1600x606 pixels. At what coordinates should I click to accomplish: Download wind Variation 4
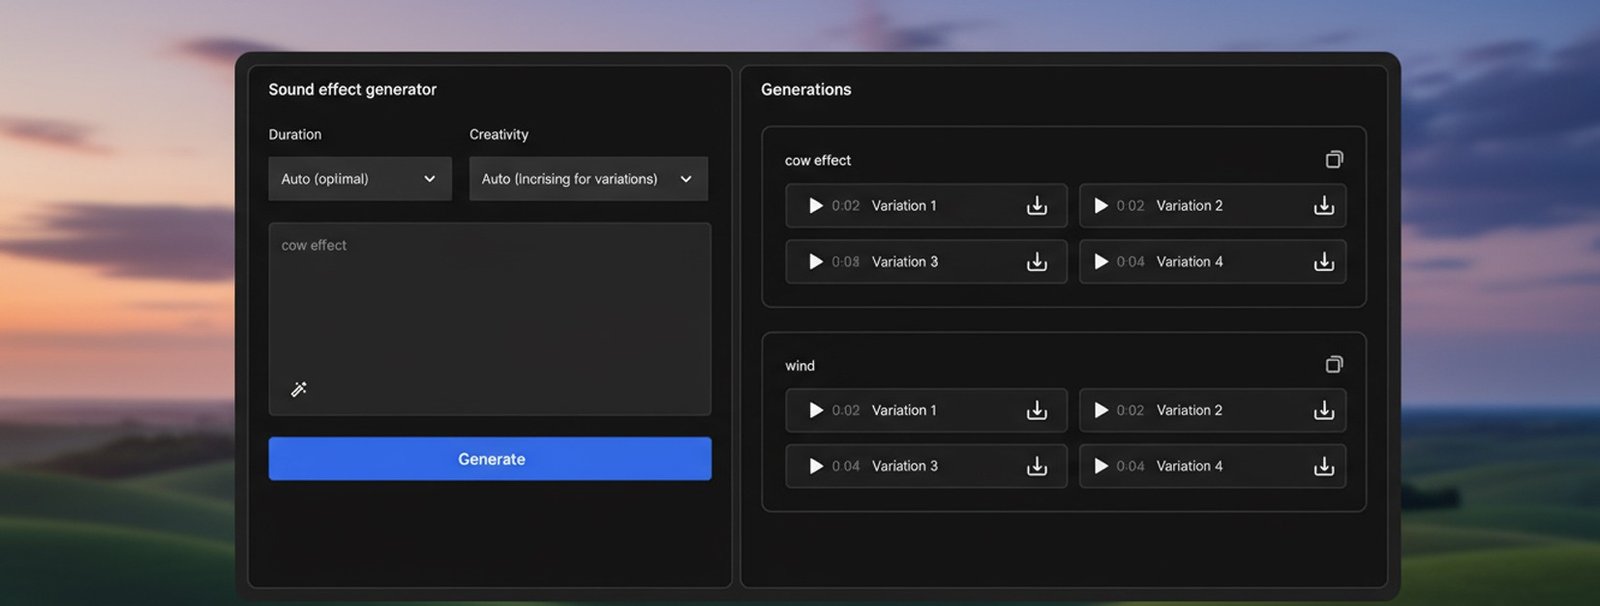(1324, 467)
